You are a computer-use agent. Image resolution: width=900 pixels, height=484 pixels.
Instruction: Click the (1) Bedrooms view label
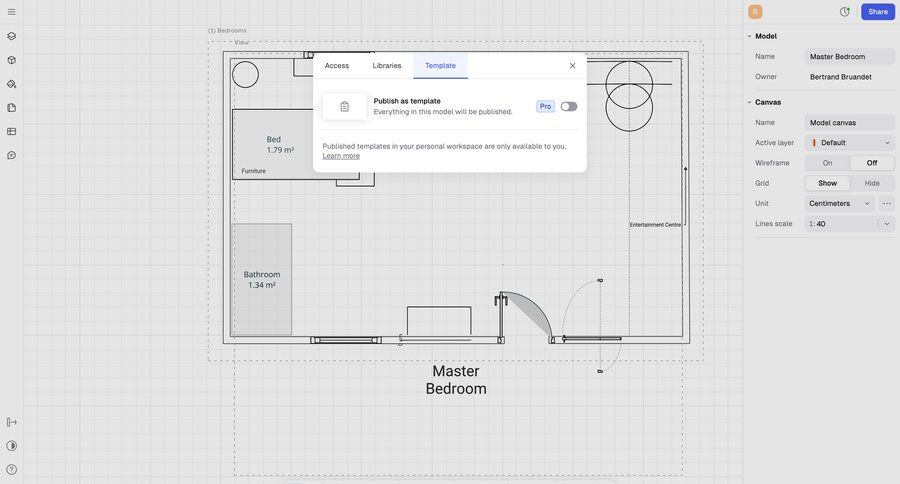(x=227, y=30)
